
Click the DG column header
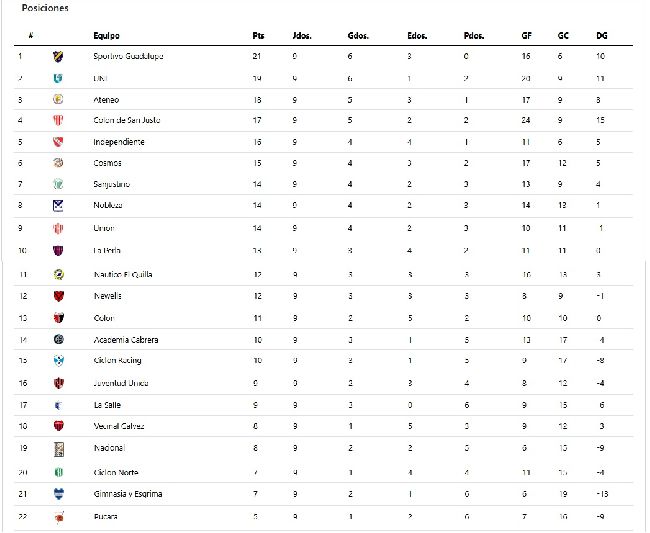[x=601, y=36]
